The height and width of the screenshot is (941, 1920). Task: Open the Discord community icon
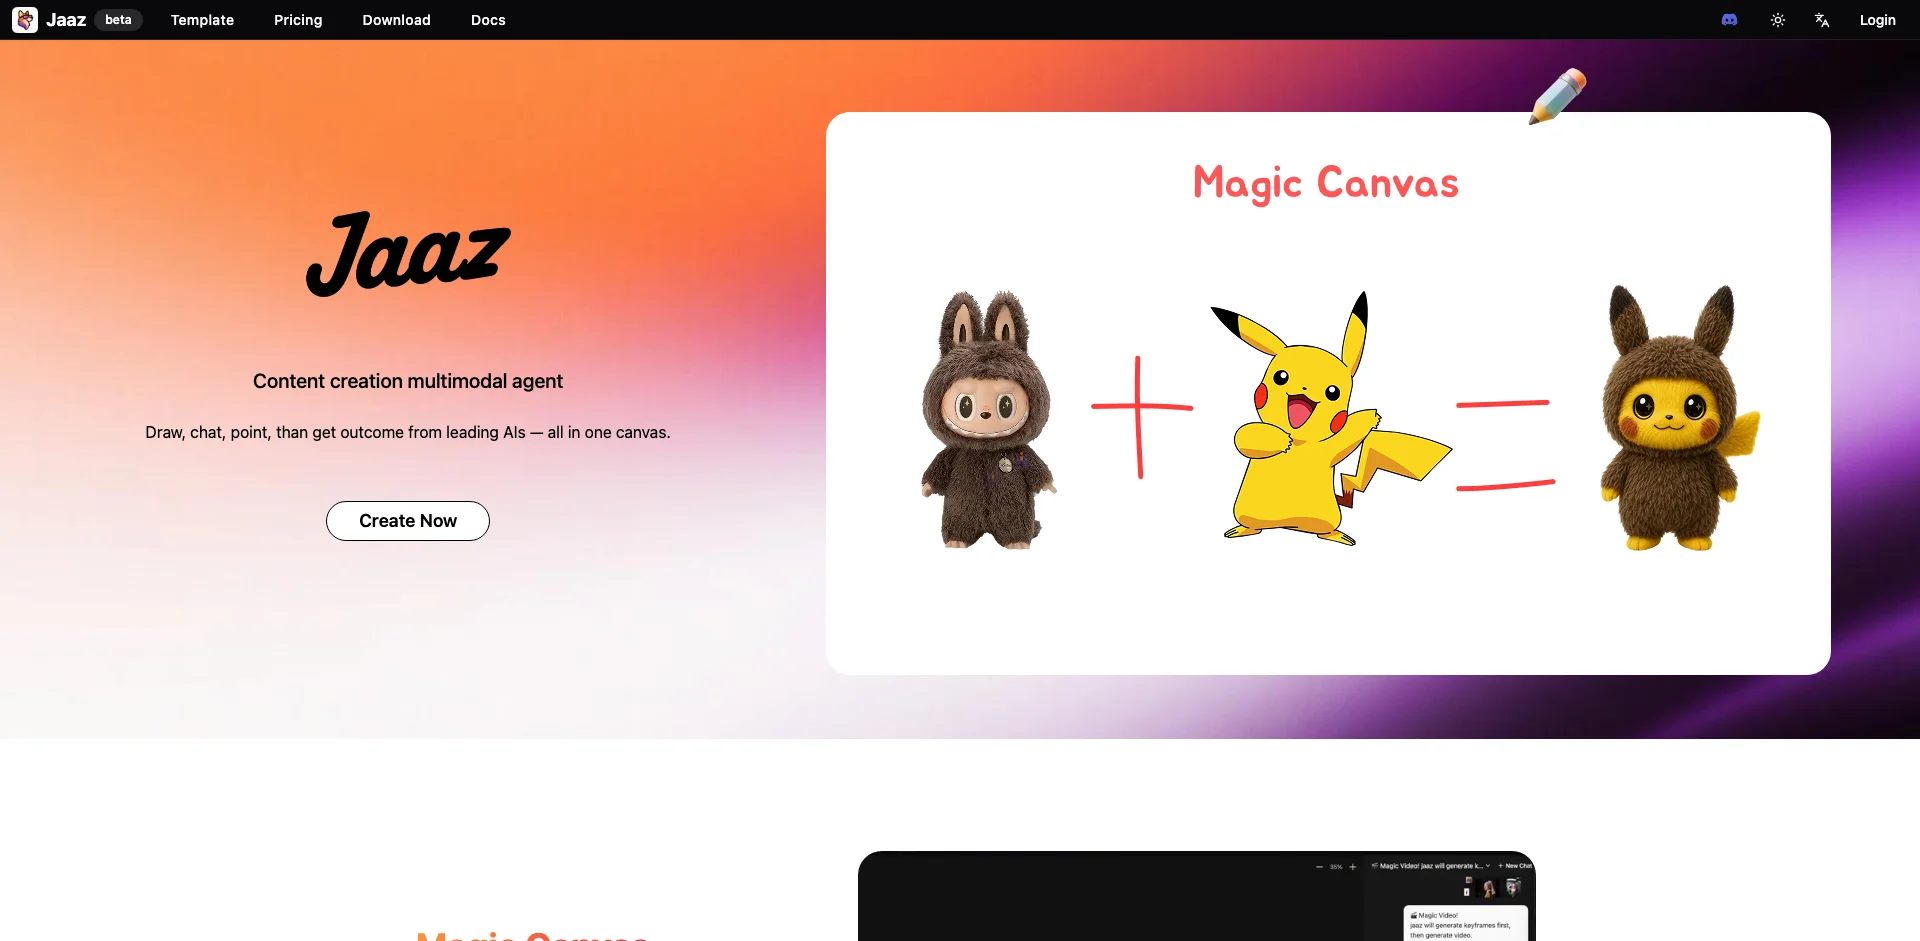1729,20
